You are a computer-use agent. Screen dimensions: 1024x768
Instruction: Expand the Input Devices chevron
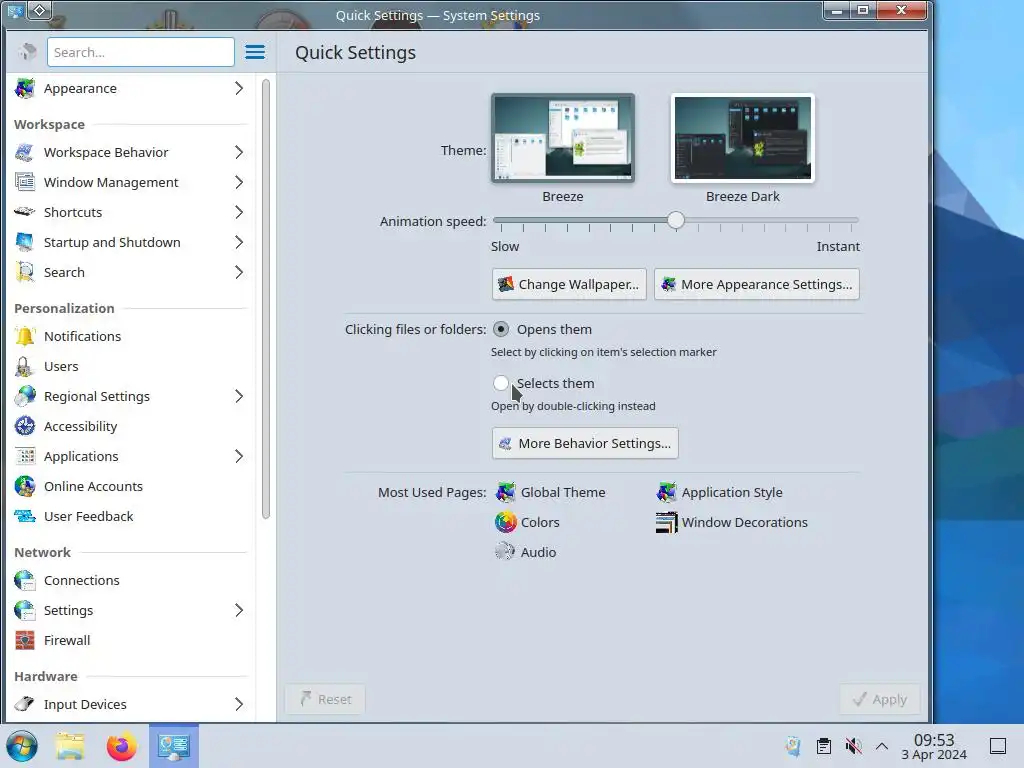point(239,705)
